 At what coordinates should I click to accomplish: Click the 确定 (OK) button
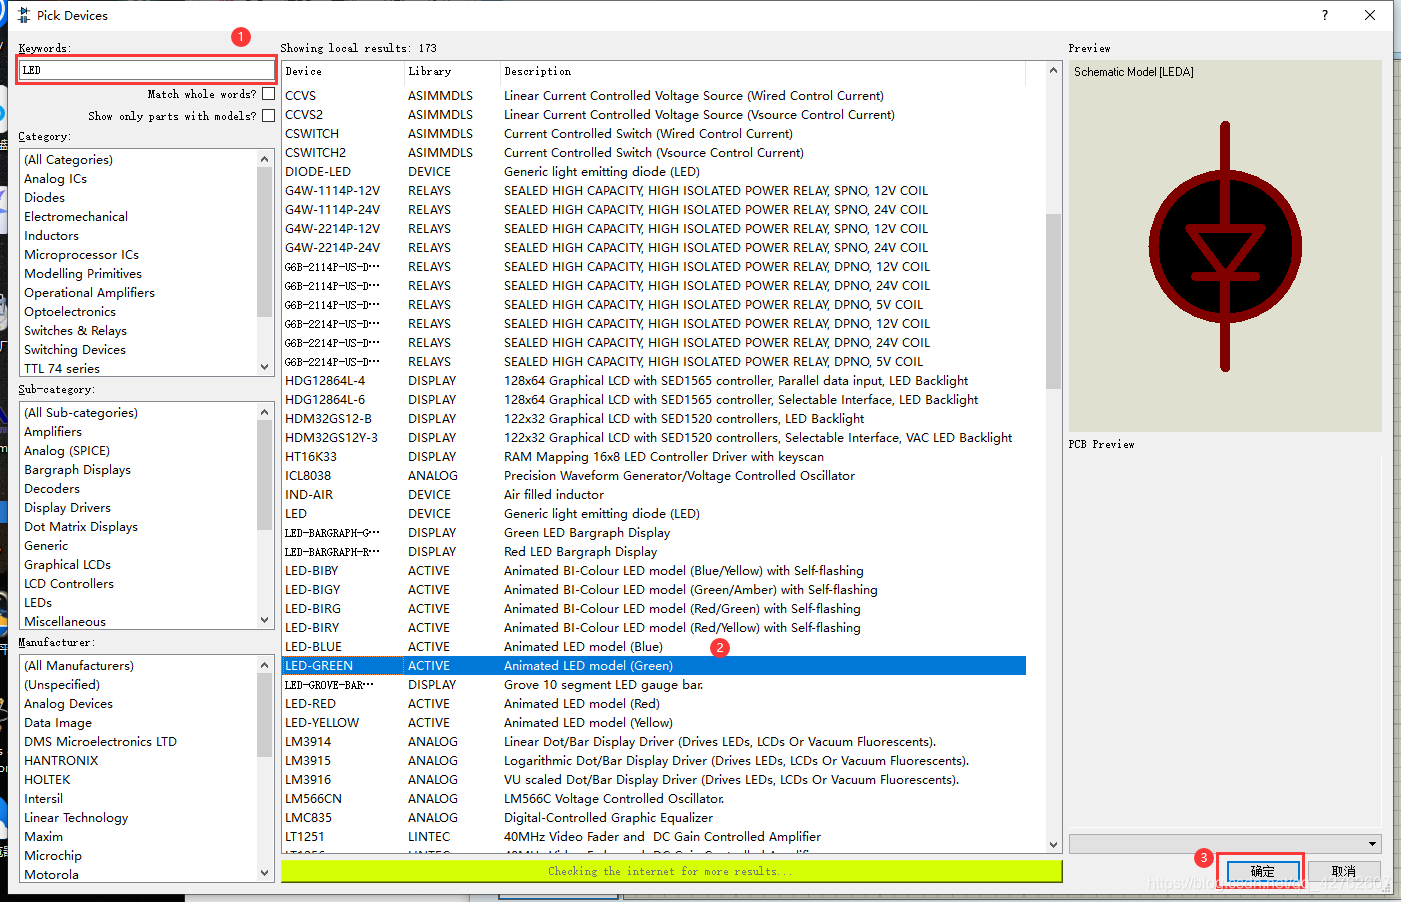tap(1263, 871)
